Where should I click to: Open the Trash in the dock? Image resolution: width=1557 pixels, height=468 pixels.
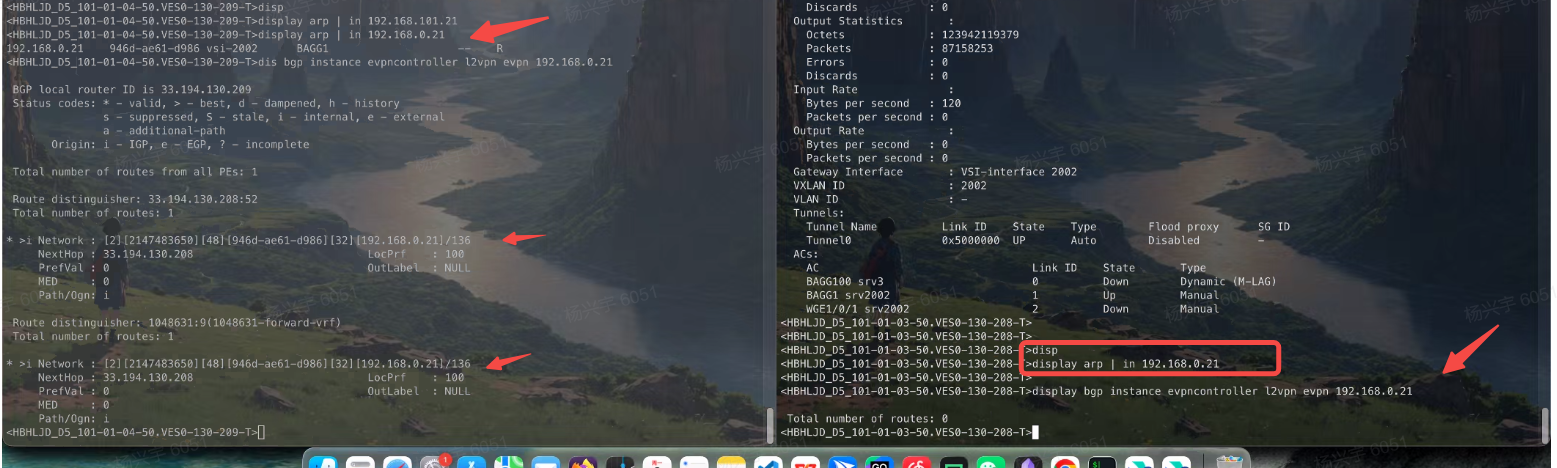tap(1230, 463)
